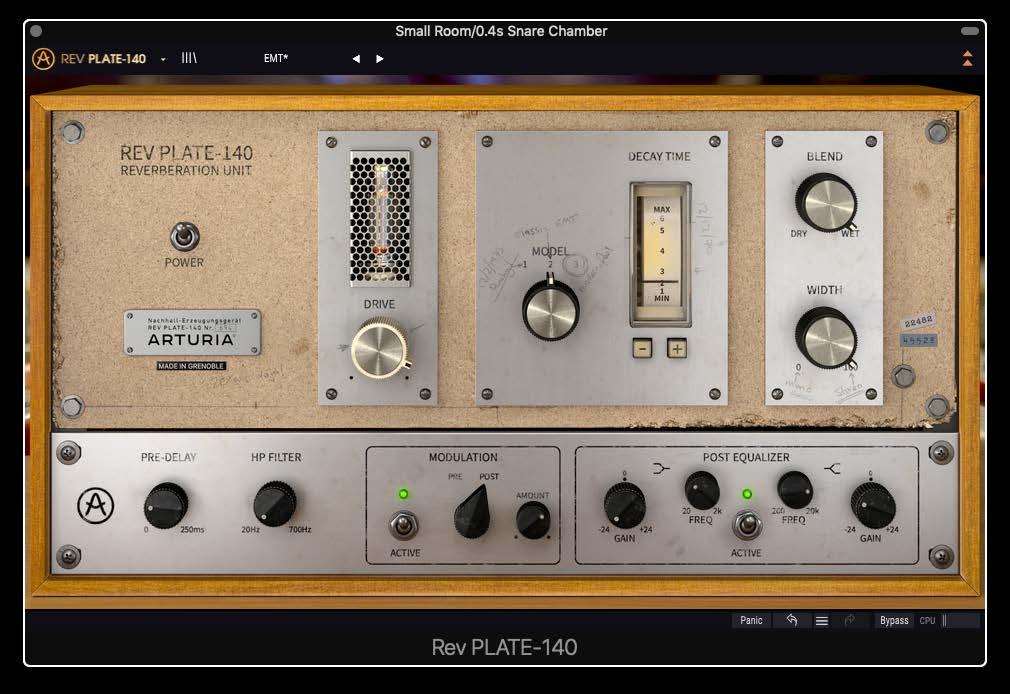The width and height of the screenshot is (1010, 694).
Task: Click the low shelf filter symbol
Action: (x=661, y=468)
